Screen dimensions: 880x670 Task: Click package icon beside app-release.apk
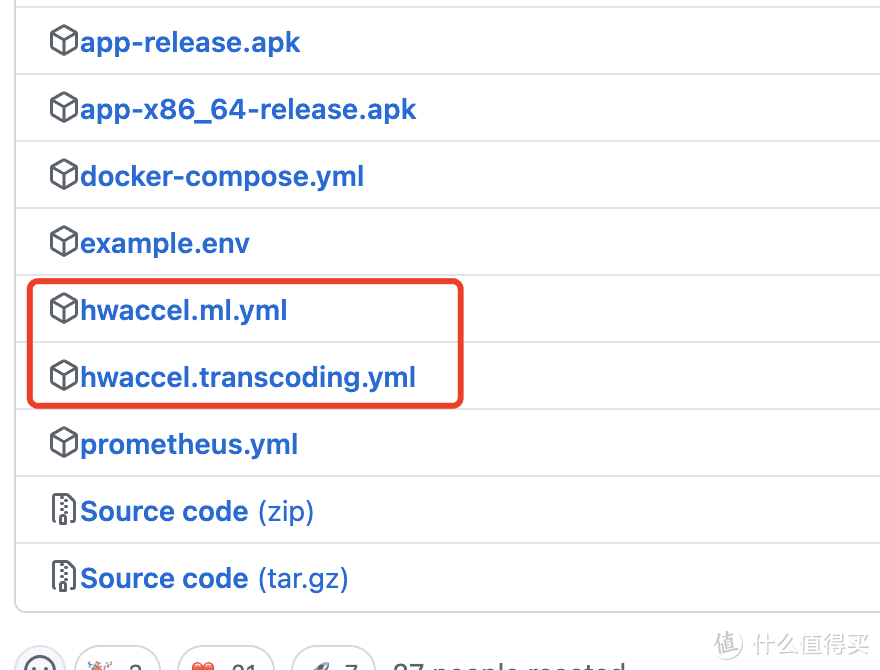(x=63, y=40)
